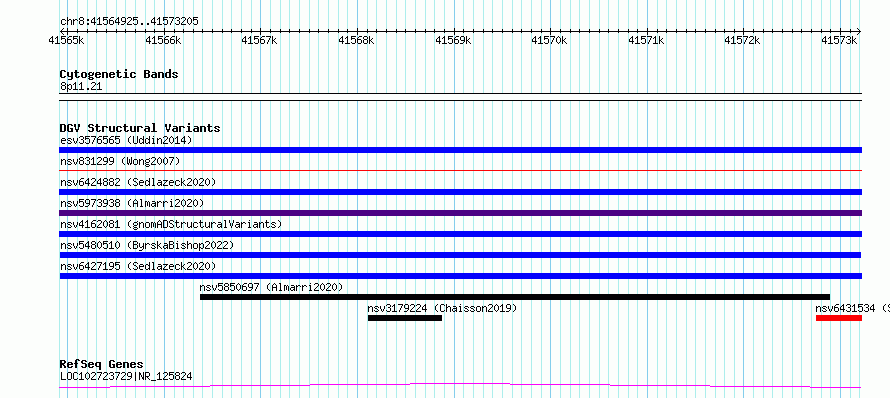Open the nsv831299 (Wong2007) variant label
The width and height of the screenshot is (890, 398).
120,161
